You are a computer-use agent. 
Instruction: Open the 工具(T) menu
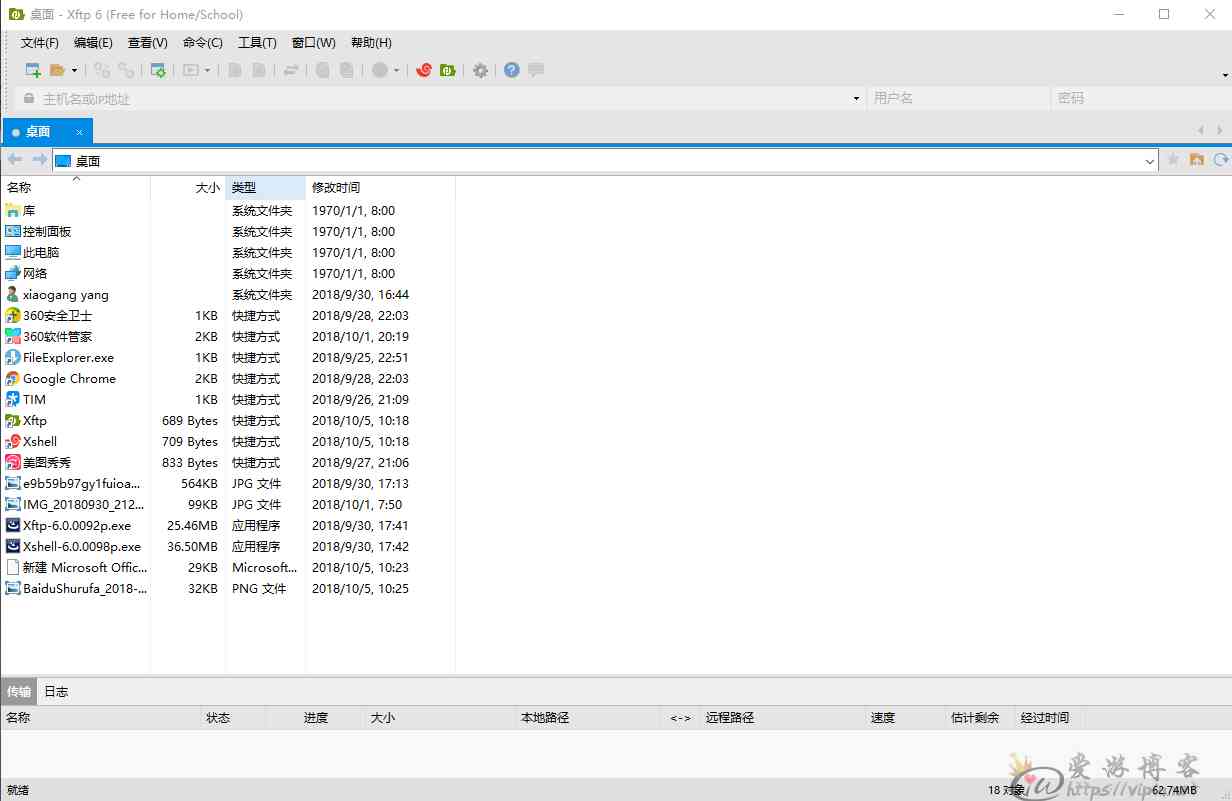coord(257,43)
